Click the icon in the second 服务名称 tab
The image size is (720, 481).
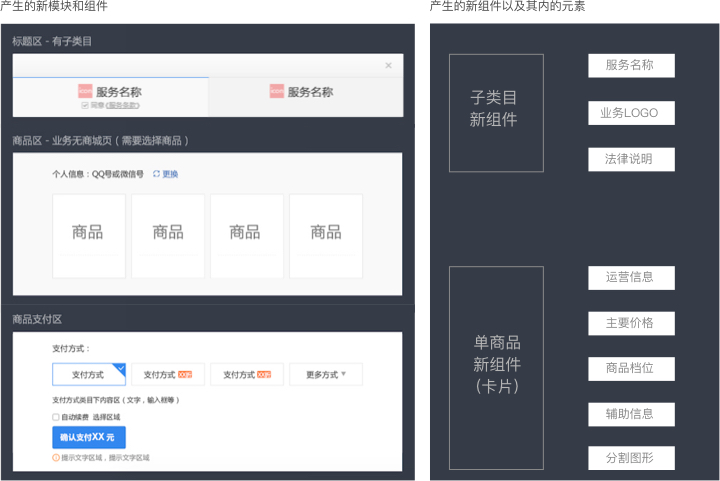[x=277, y=91]
